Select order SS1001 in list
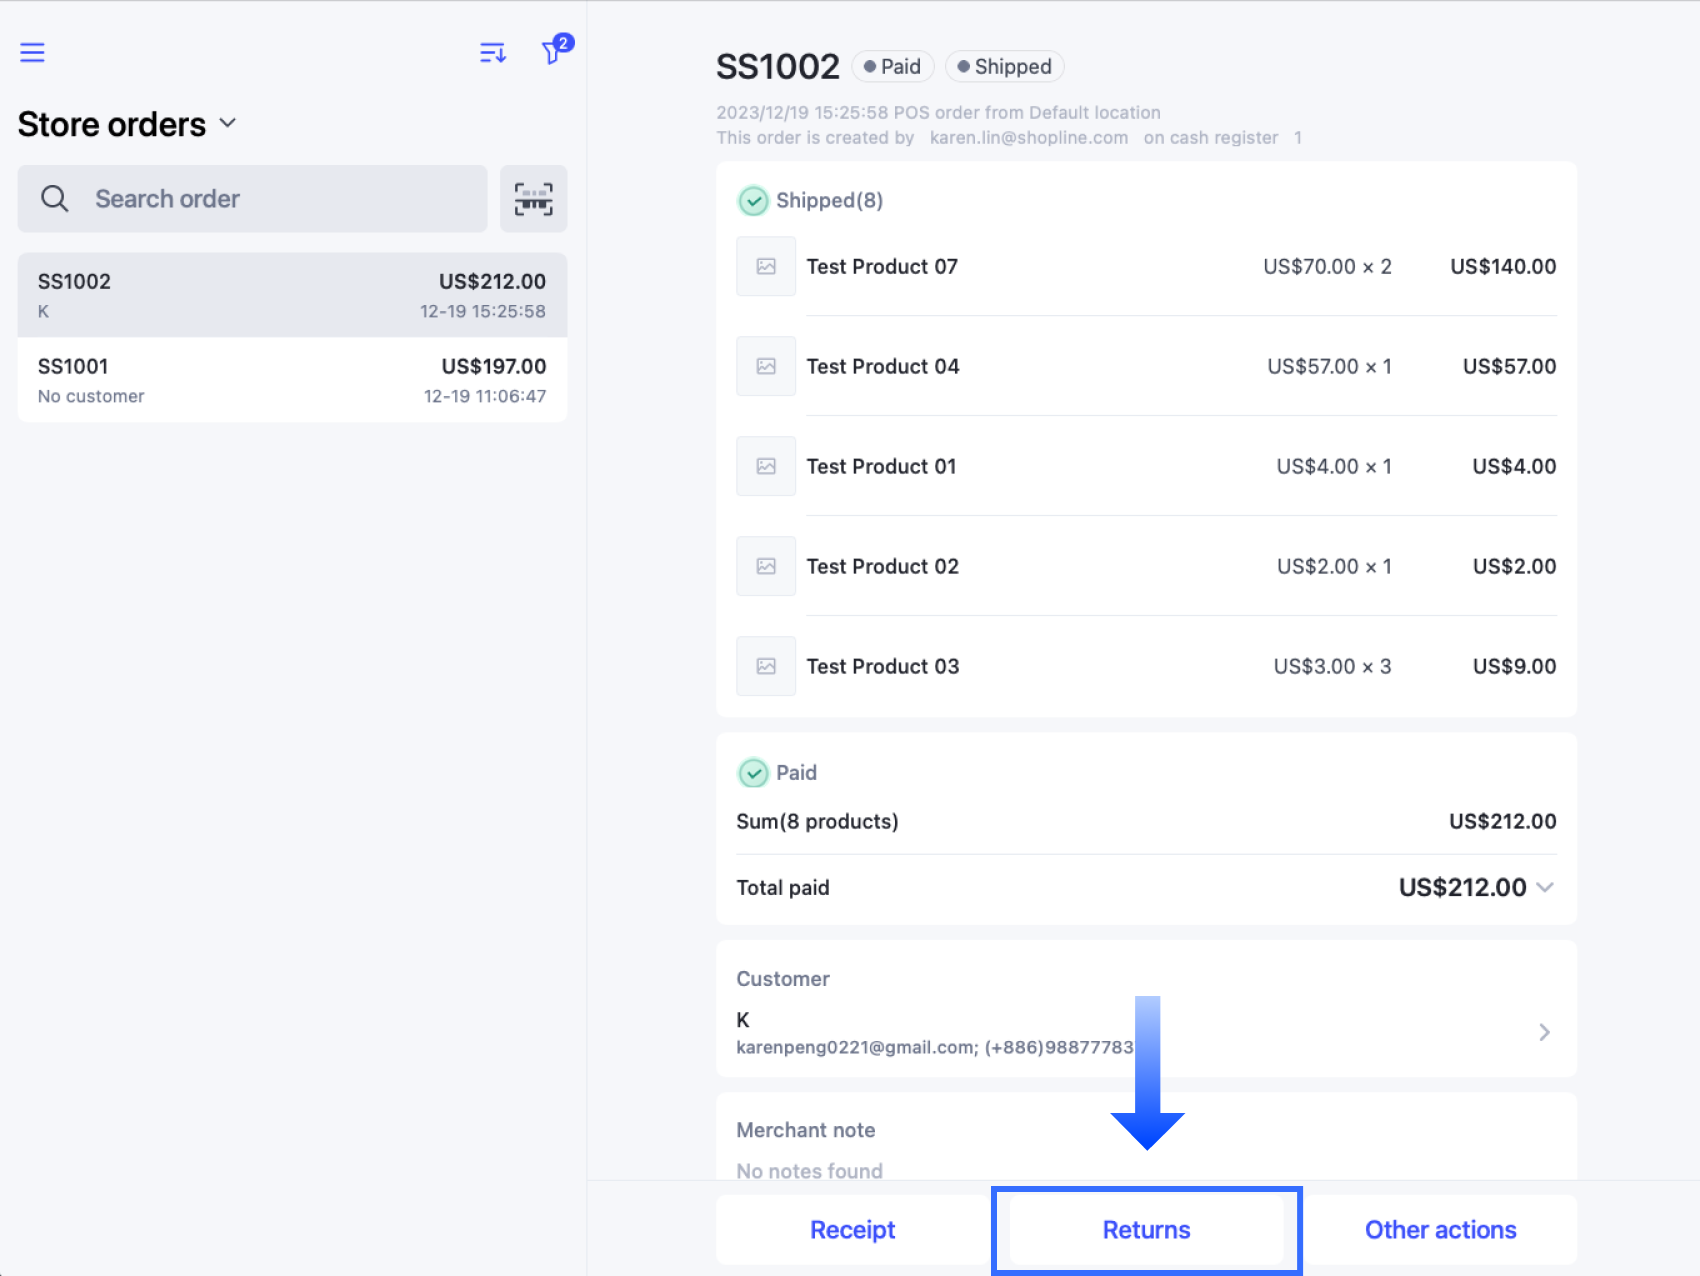 pyautogui.click(x=292, y=381)
